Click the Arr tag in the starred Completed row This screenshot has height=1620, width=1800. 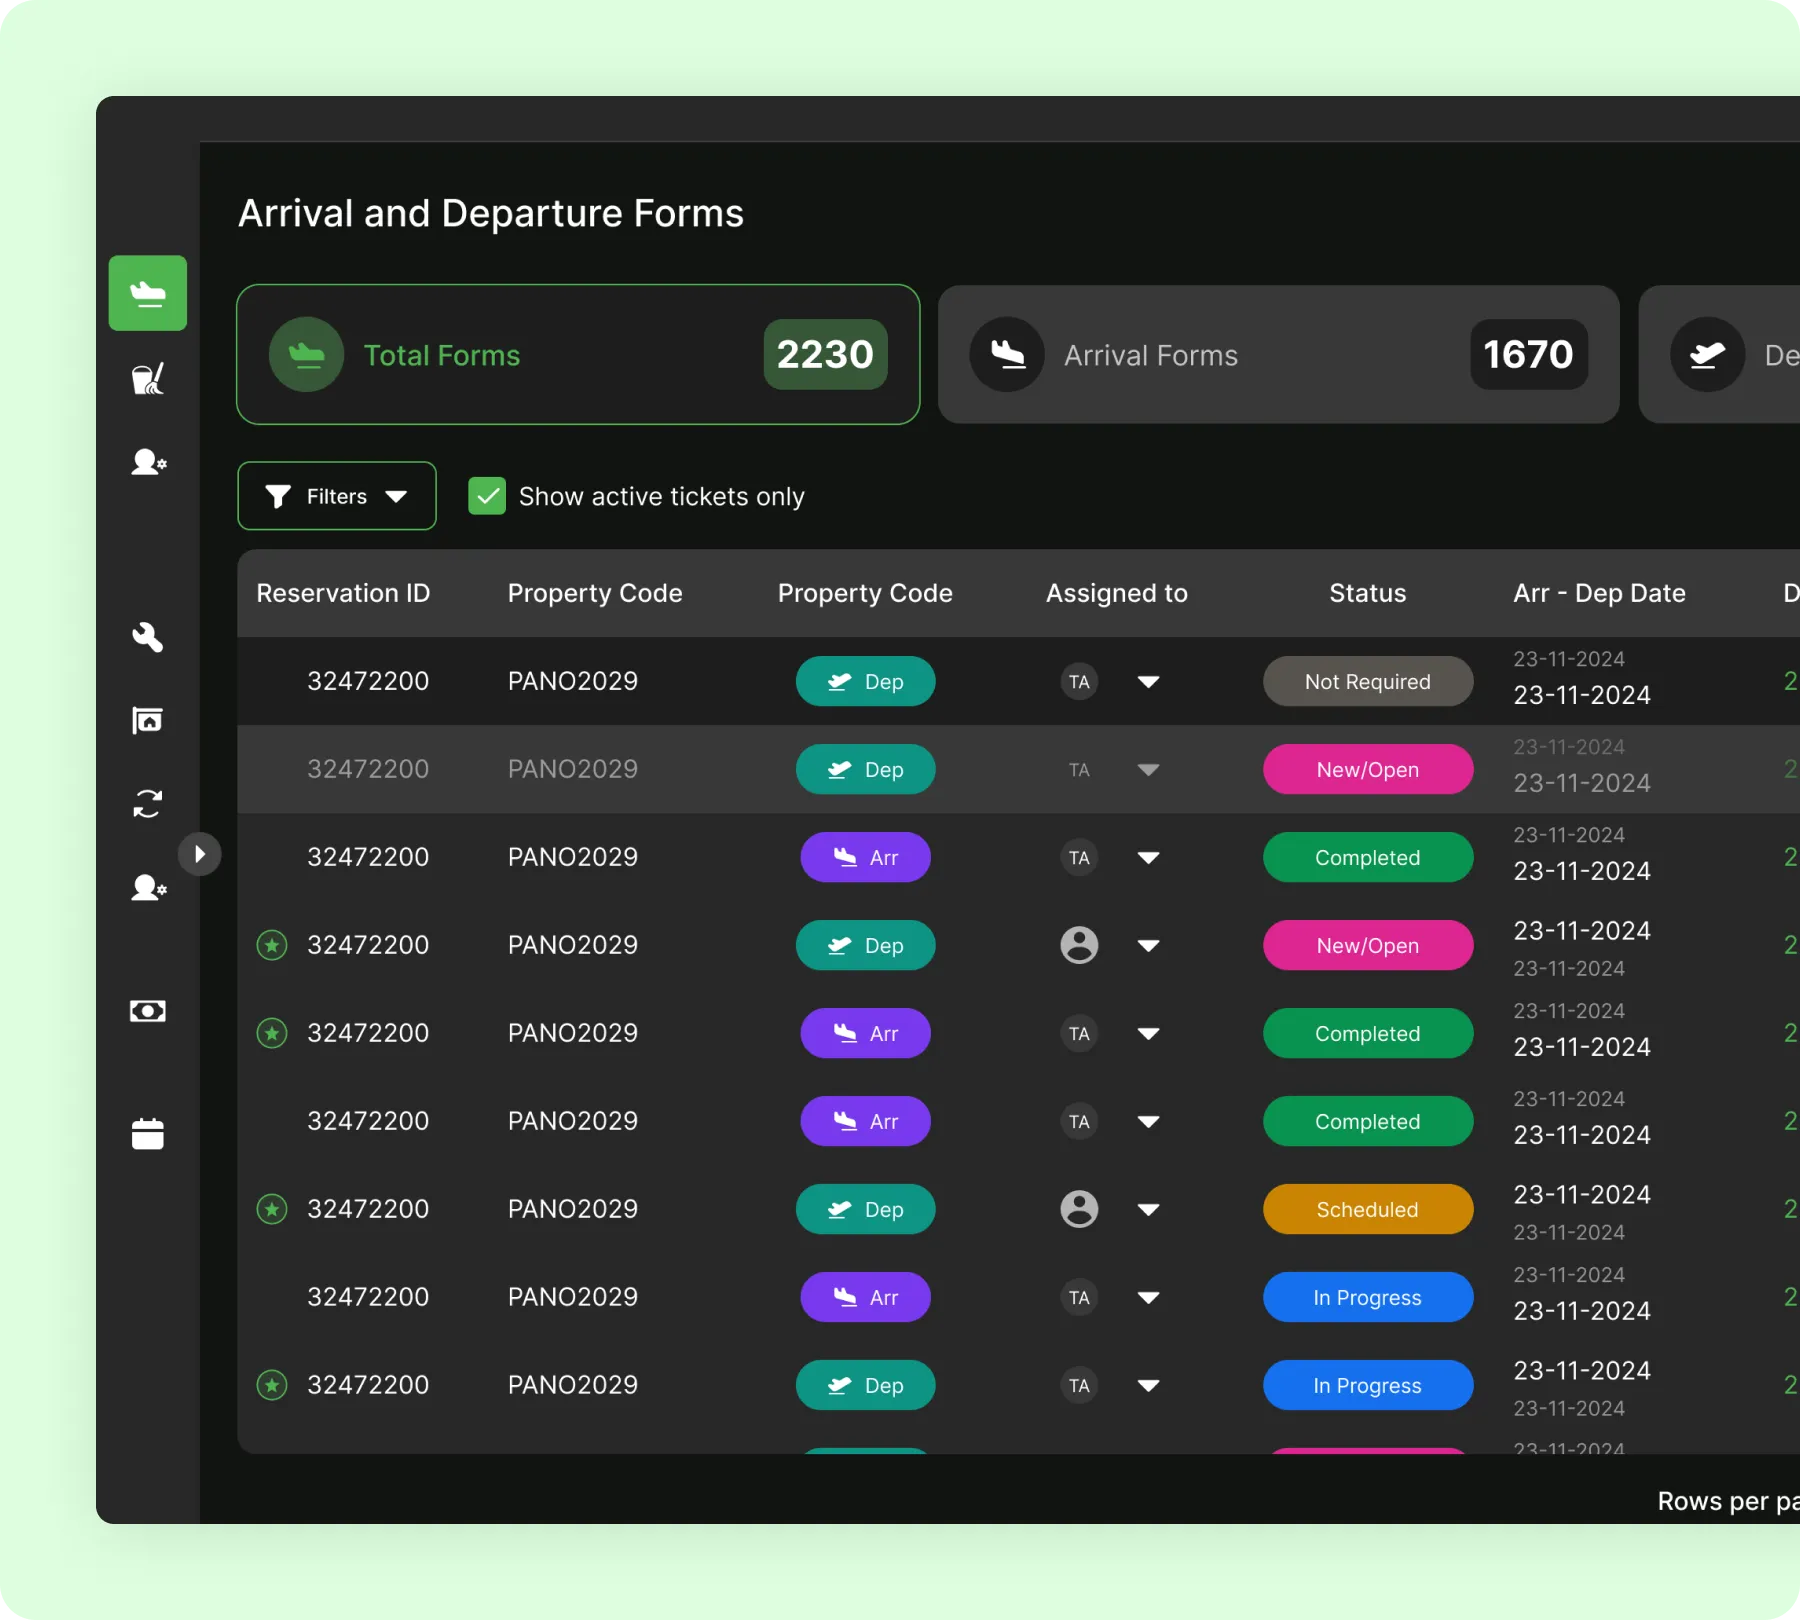click(x=866, y=1034)
